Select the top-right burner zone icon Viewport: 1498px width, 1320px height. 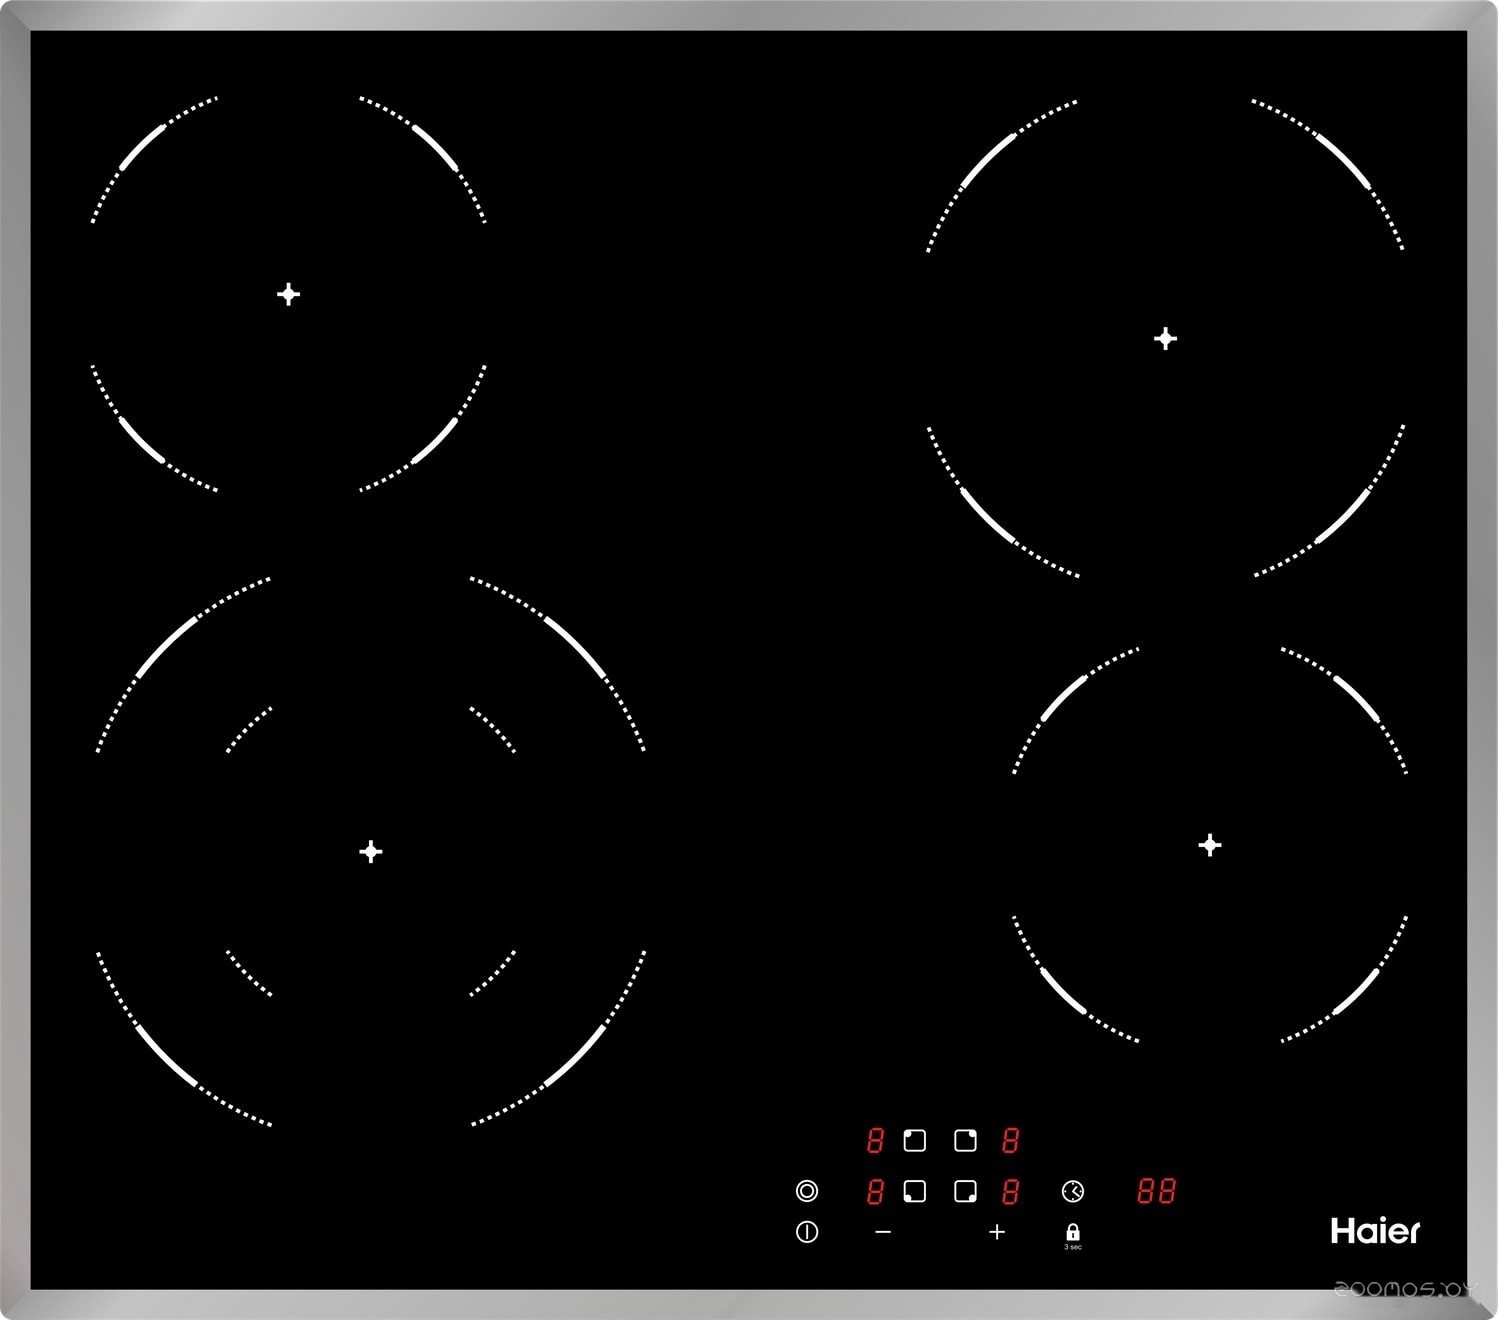[965, 1141]
